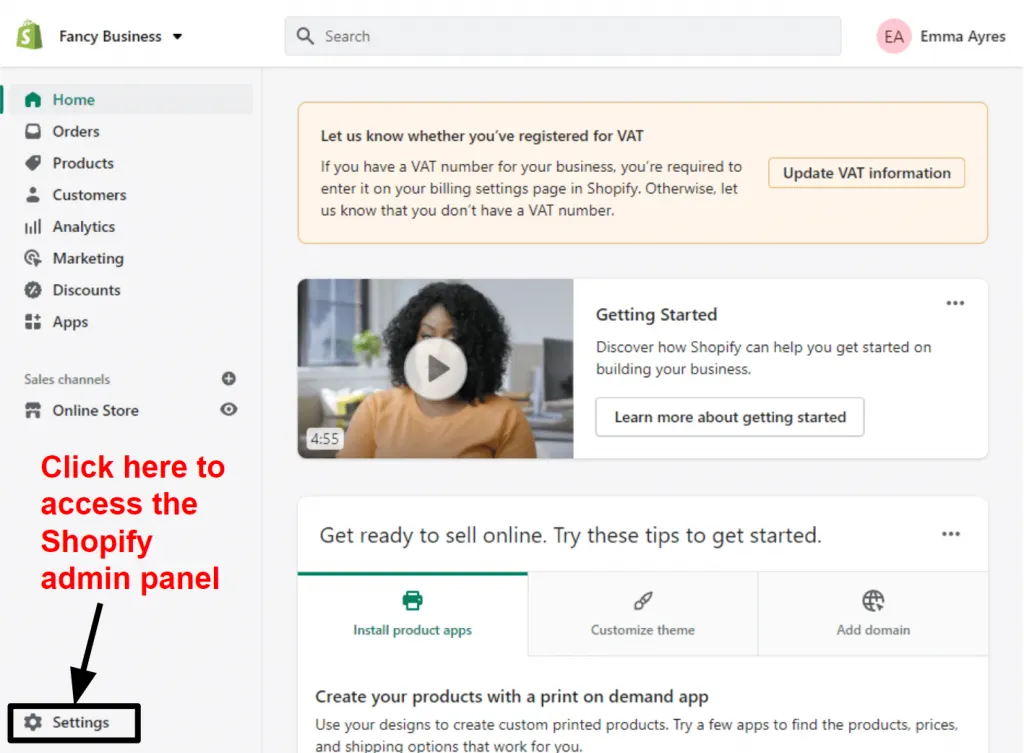Click the VAT registration notice heading

(482, 136)
